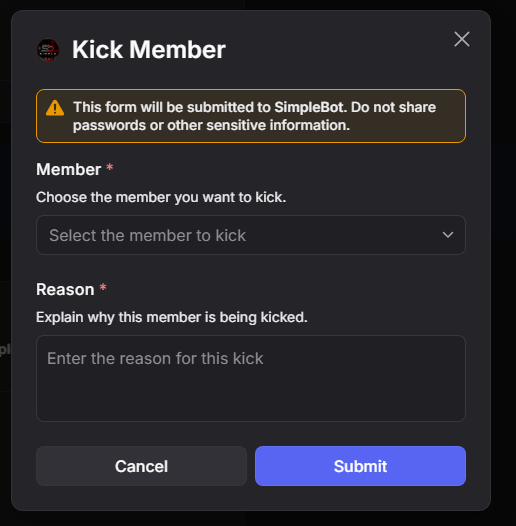Open the member selection dropdown
Screen dimensions: 516x526
[251, 235]
